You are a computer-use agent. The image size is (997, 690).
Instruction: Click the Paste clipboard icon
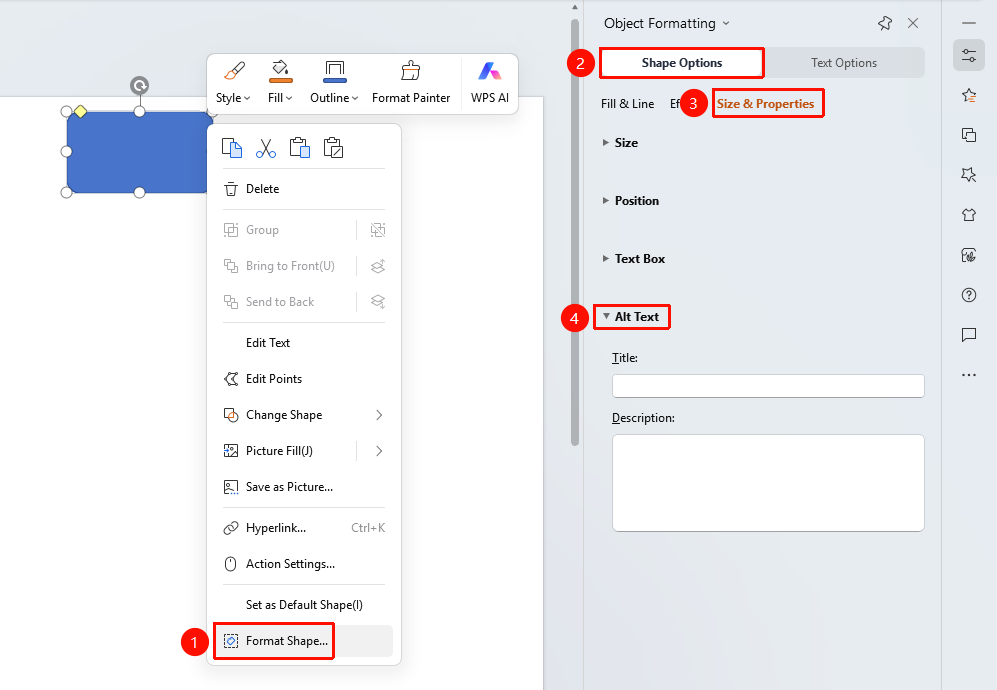(299, 148)
